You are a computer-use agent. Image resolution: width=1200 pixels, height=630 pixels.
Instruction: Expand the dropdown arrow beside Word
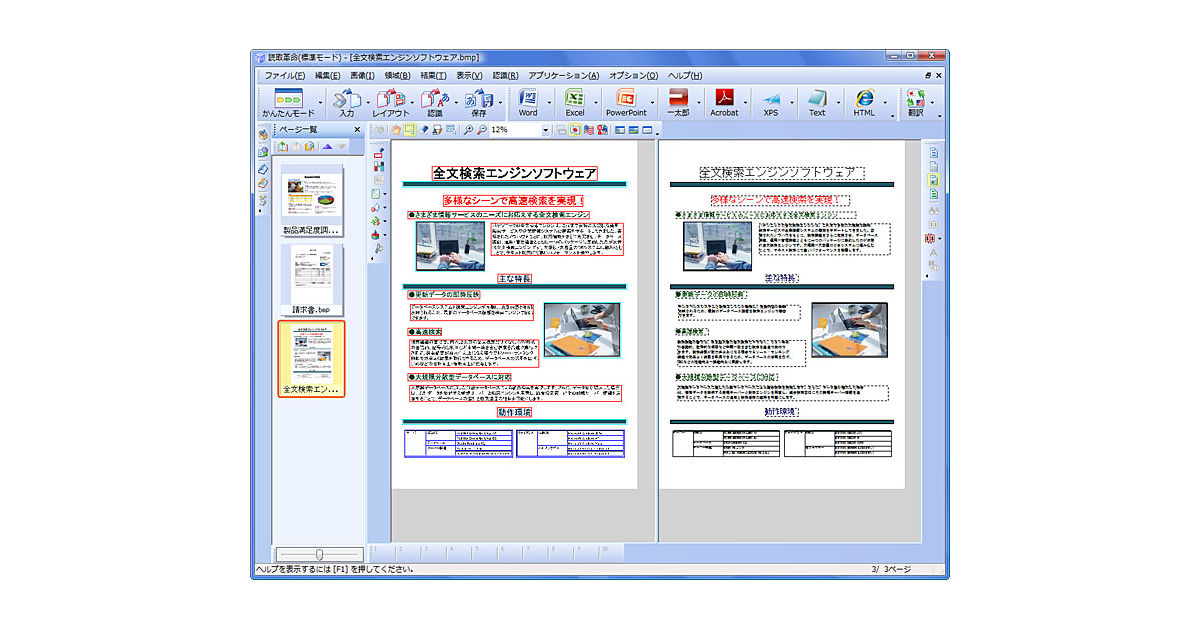click(x=549, y=102)
